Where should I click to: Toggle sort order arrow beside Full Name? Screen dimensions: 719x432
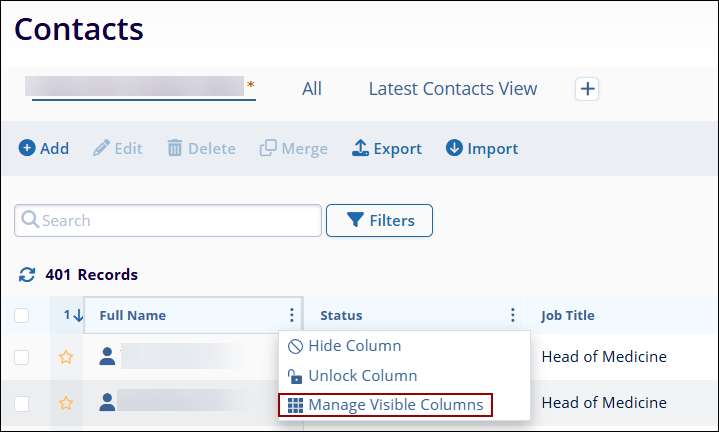tap(78, 316)
